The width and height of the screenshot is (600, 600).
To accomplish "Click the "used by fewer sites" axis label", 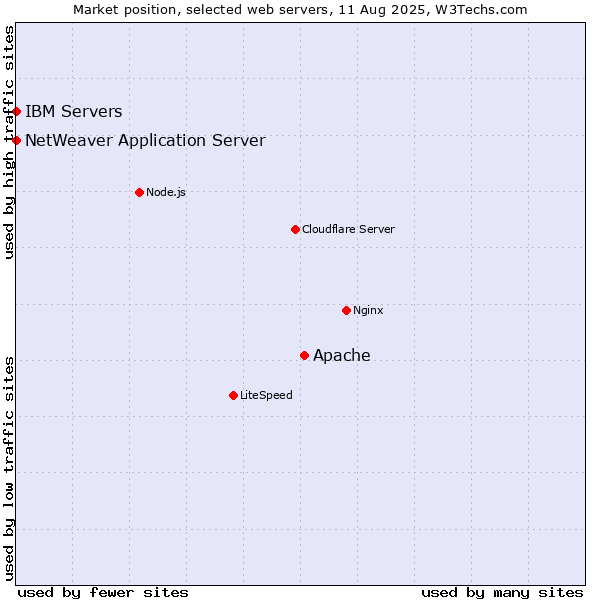I will (103, 593).
